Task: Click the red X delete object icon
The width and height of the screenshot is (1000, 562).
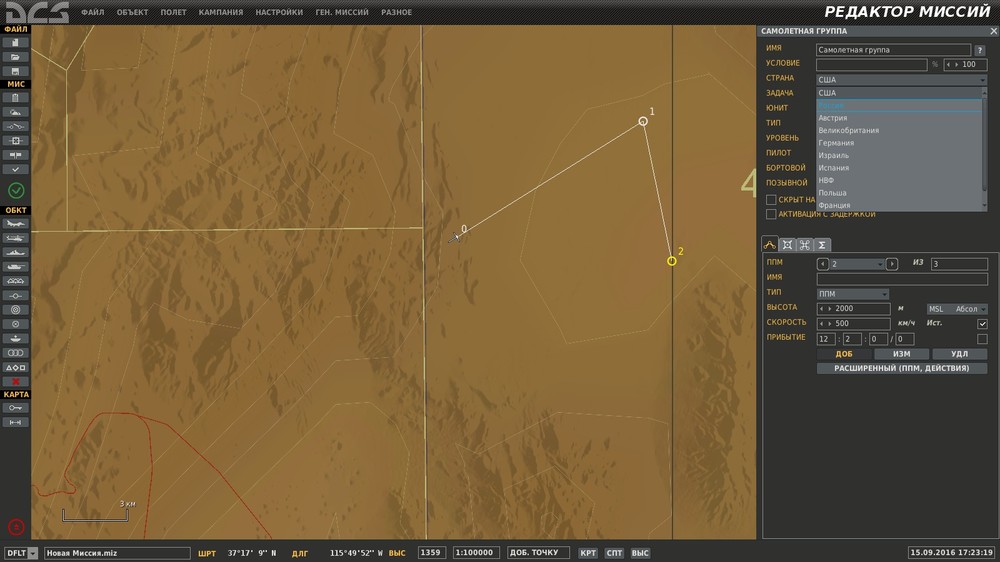Action: pyautogui.click(x=15, y=381)
